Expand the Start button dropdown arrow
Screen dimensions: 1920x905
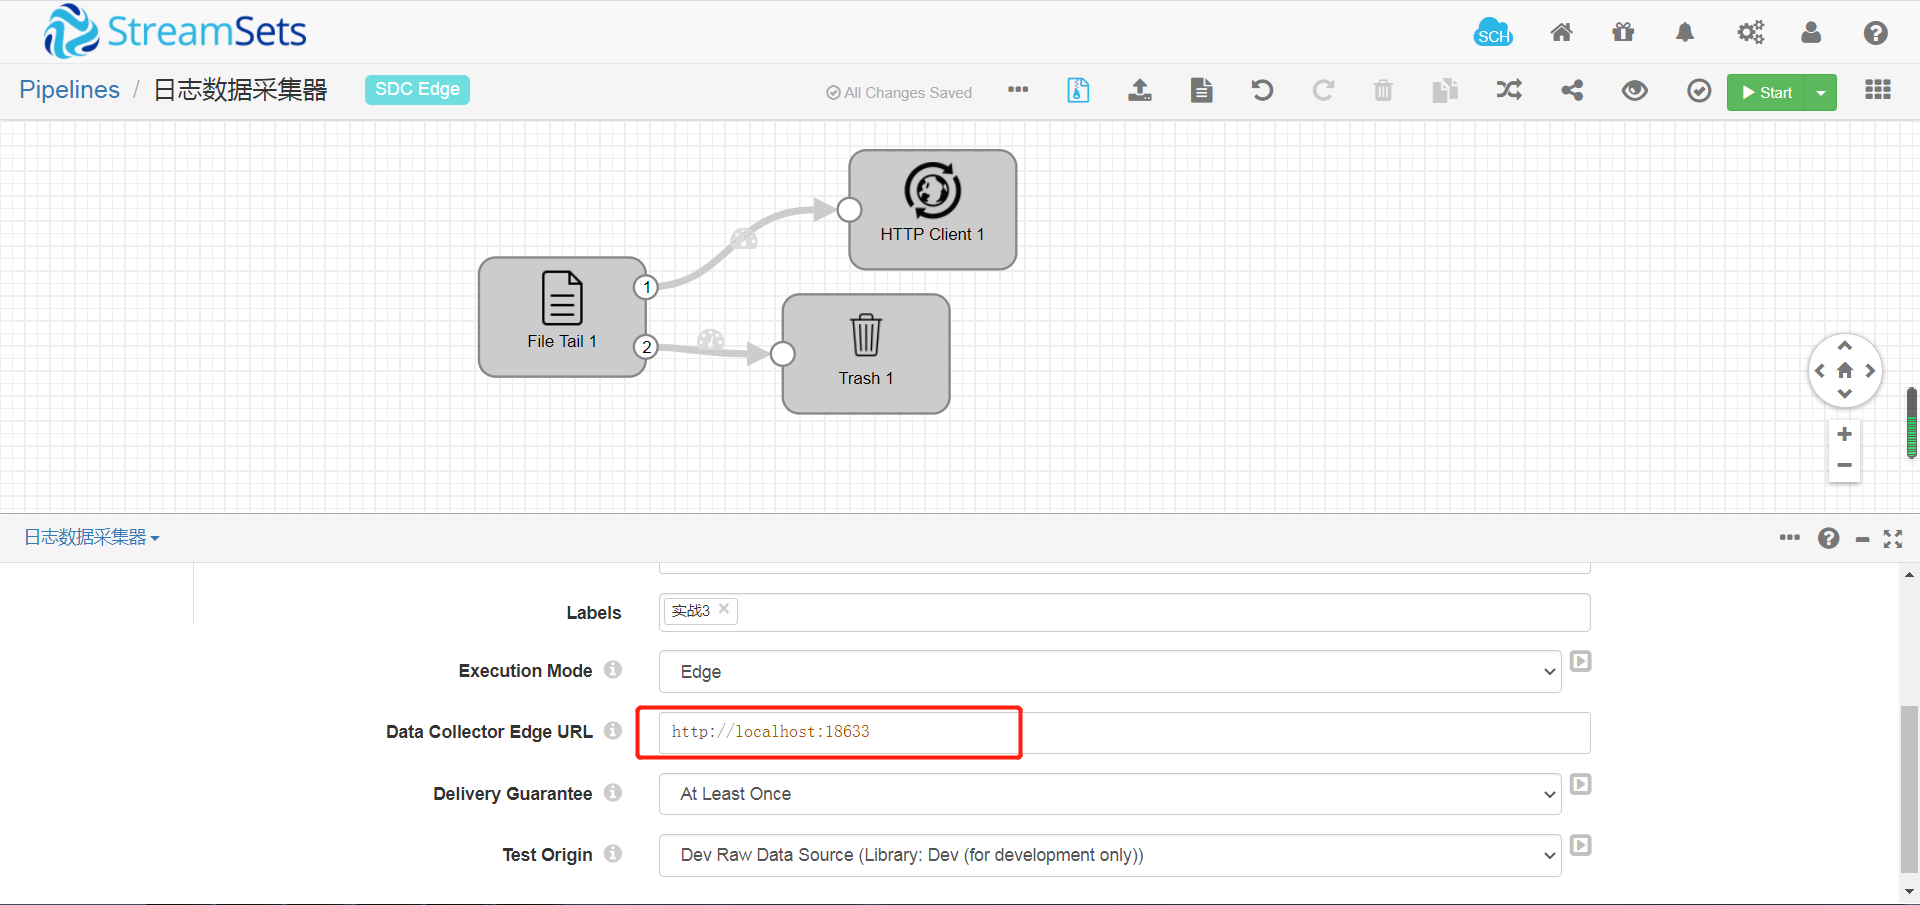(1821, 92)
